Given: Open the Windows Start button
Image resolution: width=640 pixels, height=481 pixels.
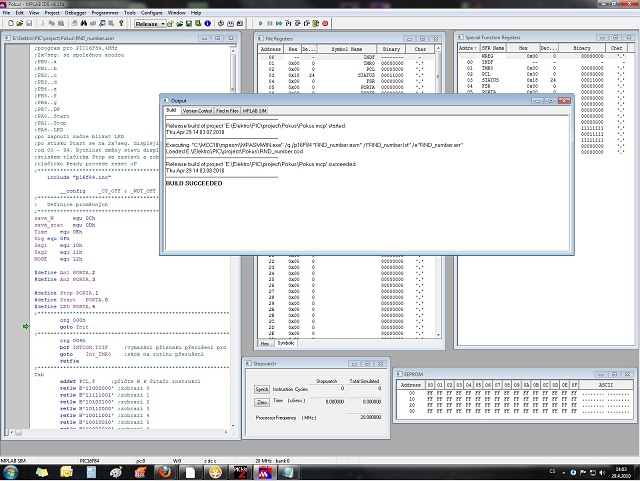Looking at the screenshot, I should point(11,472).
